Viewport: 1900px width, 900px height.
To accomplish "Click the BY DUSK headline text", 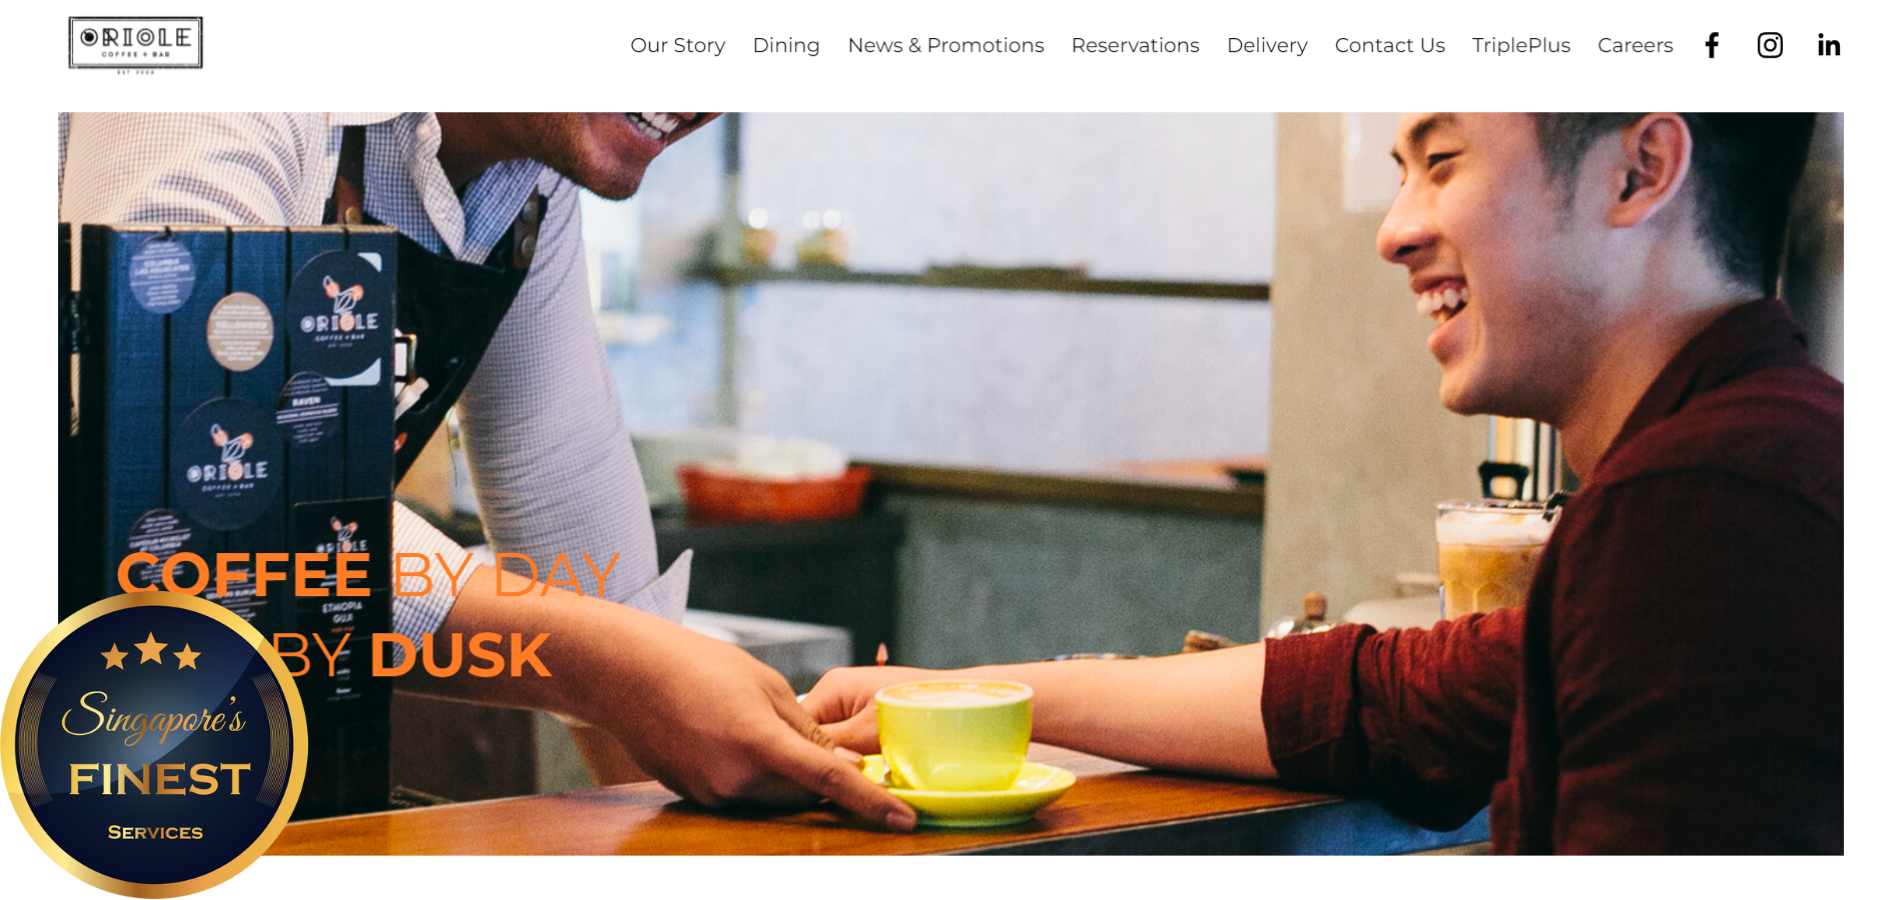I will [411, 656].
